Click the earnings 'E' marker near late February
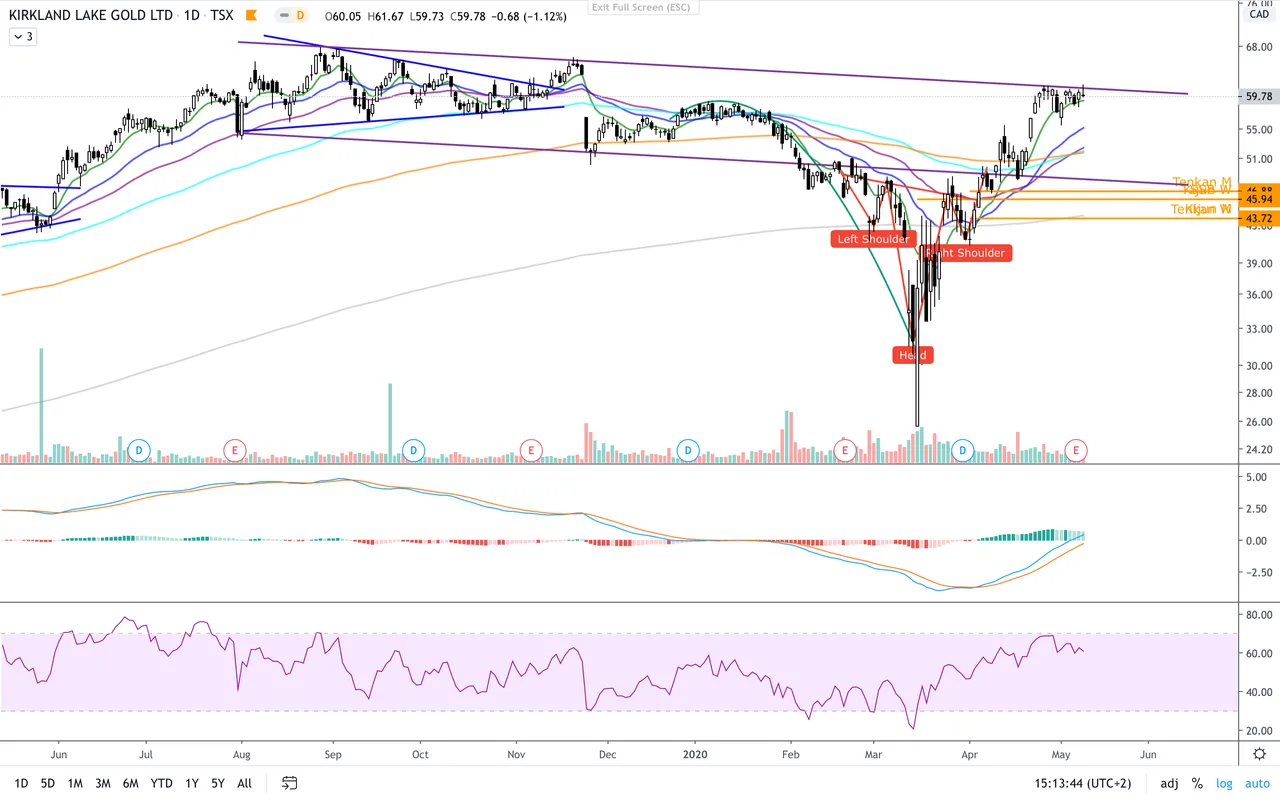Viewport: 1280px width, 800px height. pos(845,451)
